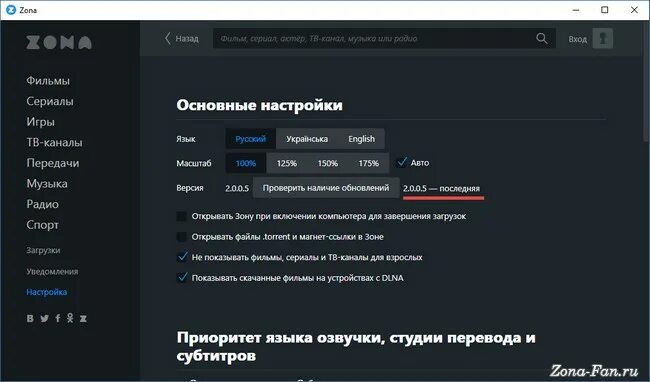Click the Zona logo in the sidebar

59,42
